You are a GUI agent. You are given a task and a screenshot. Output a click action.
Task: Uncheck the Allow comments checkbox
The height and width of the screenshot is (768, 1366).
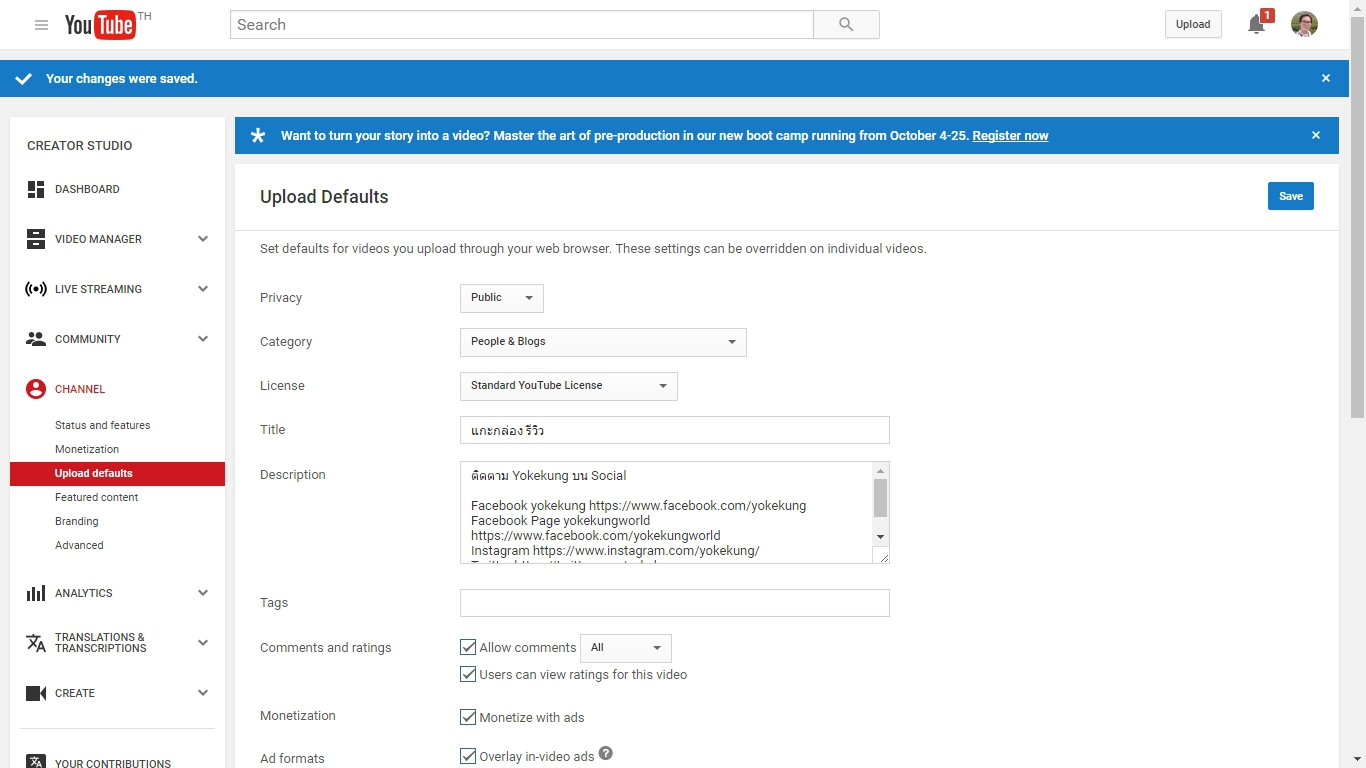click(468, 648)
